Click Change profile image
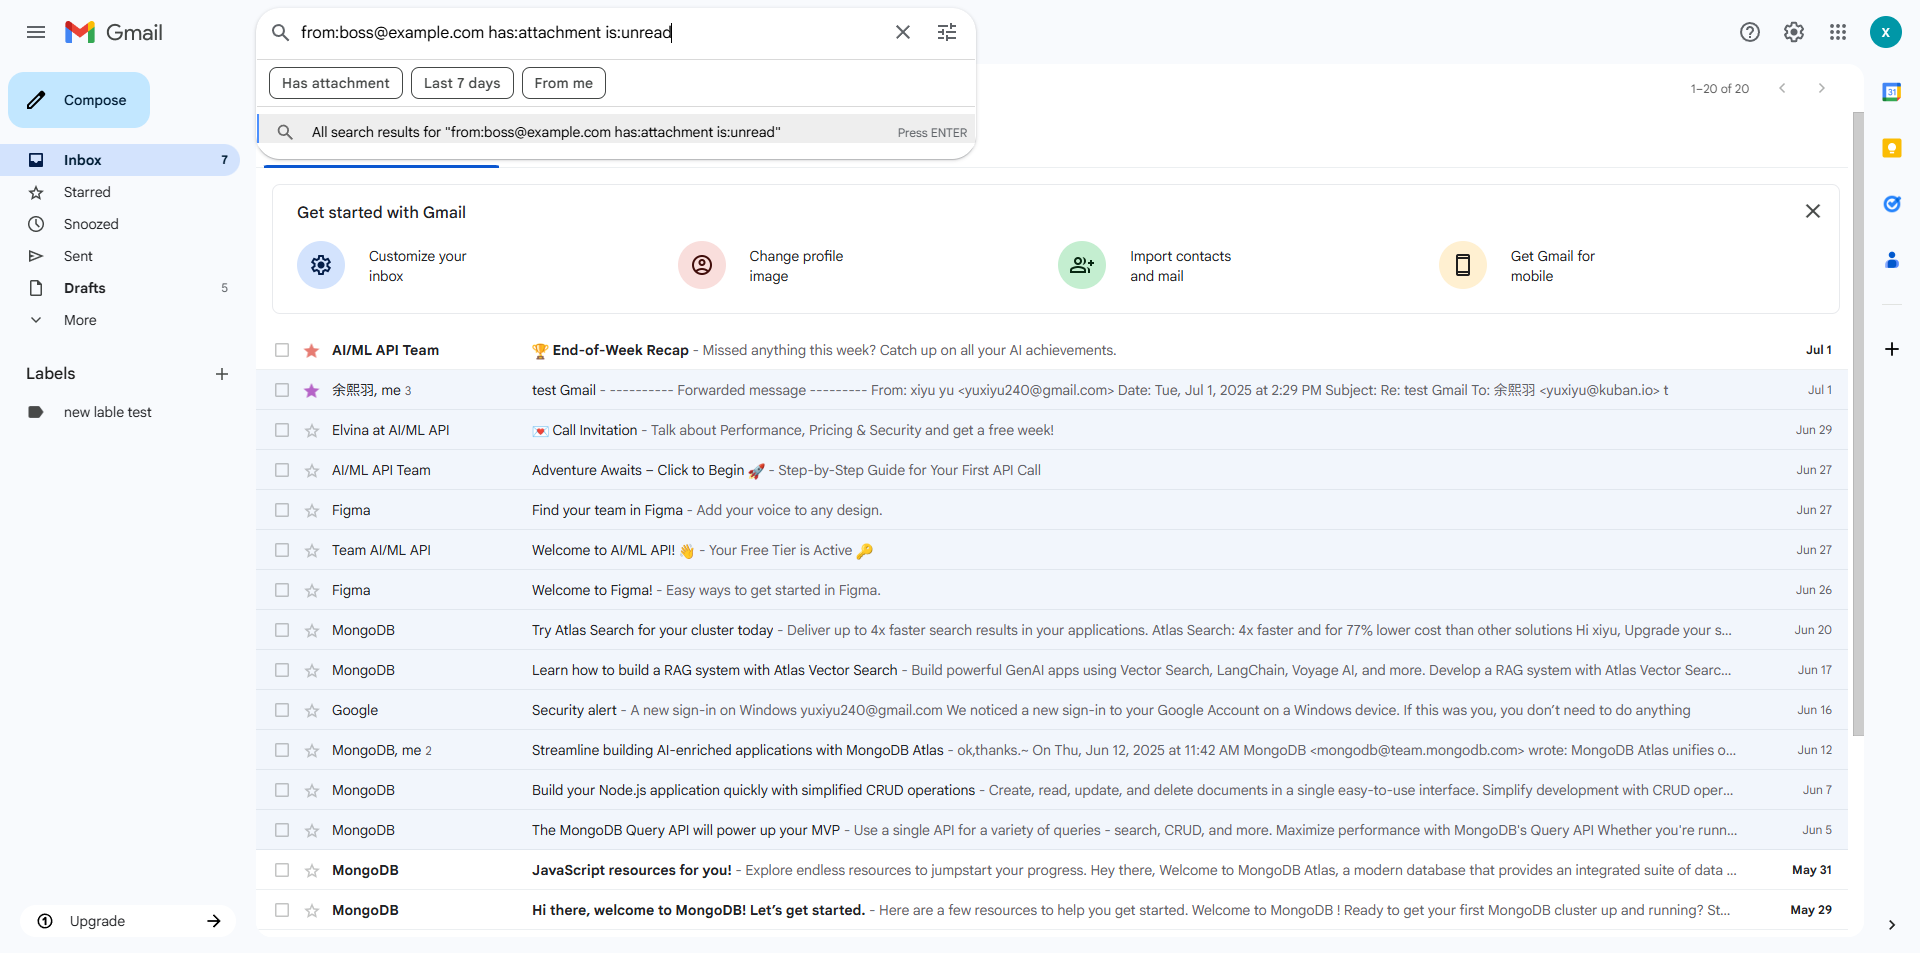 click(796, 266)
